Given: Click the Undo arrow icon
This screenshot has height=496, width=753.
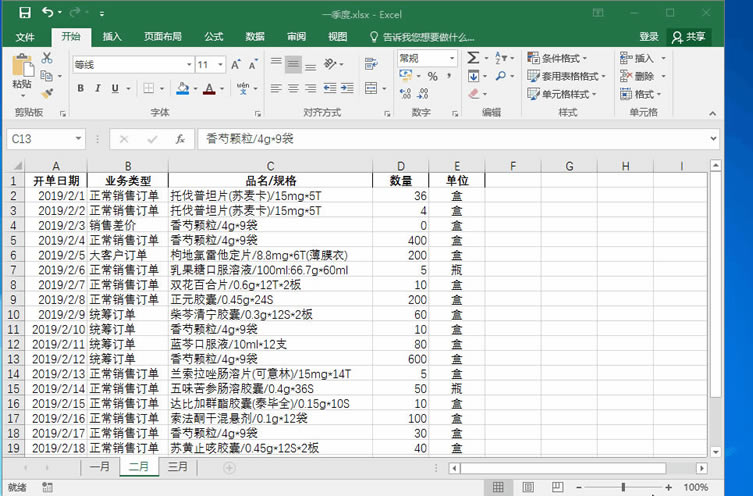Looking at the screenshot, I should (48, 12).
